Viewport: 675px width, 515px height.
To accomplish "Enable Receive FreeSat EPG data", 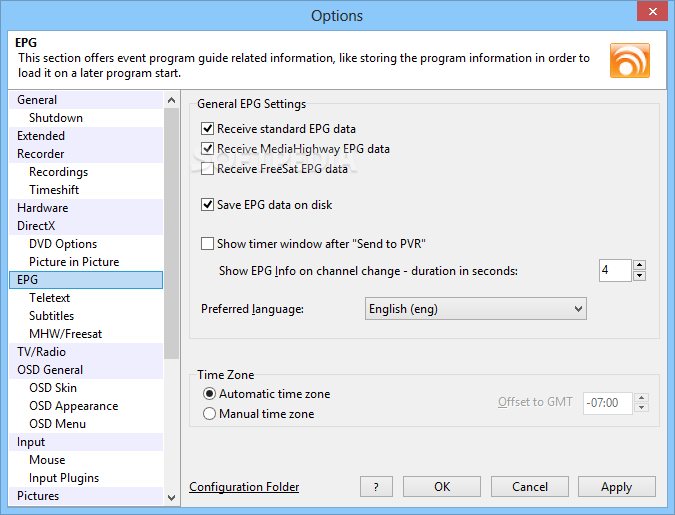I will click(207, 168).
